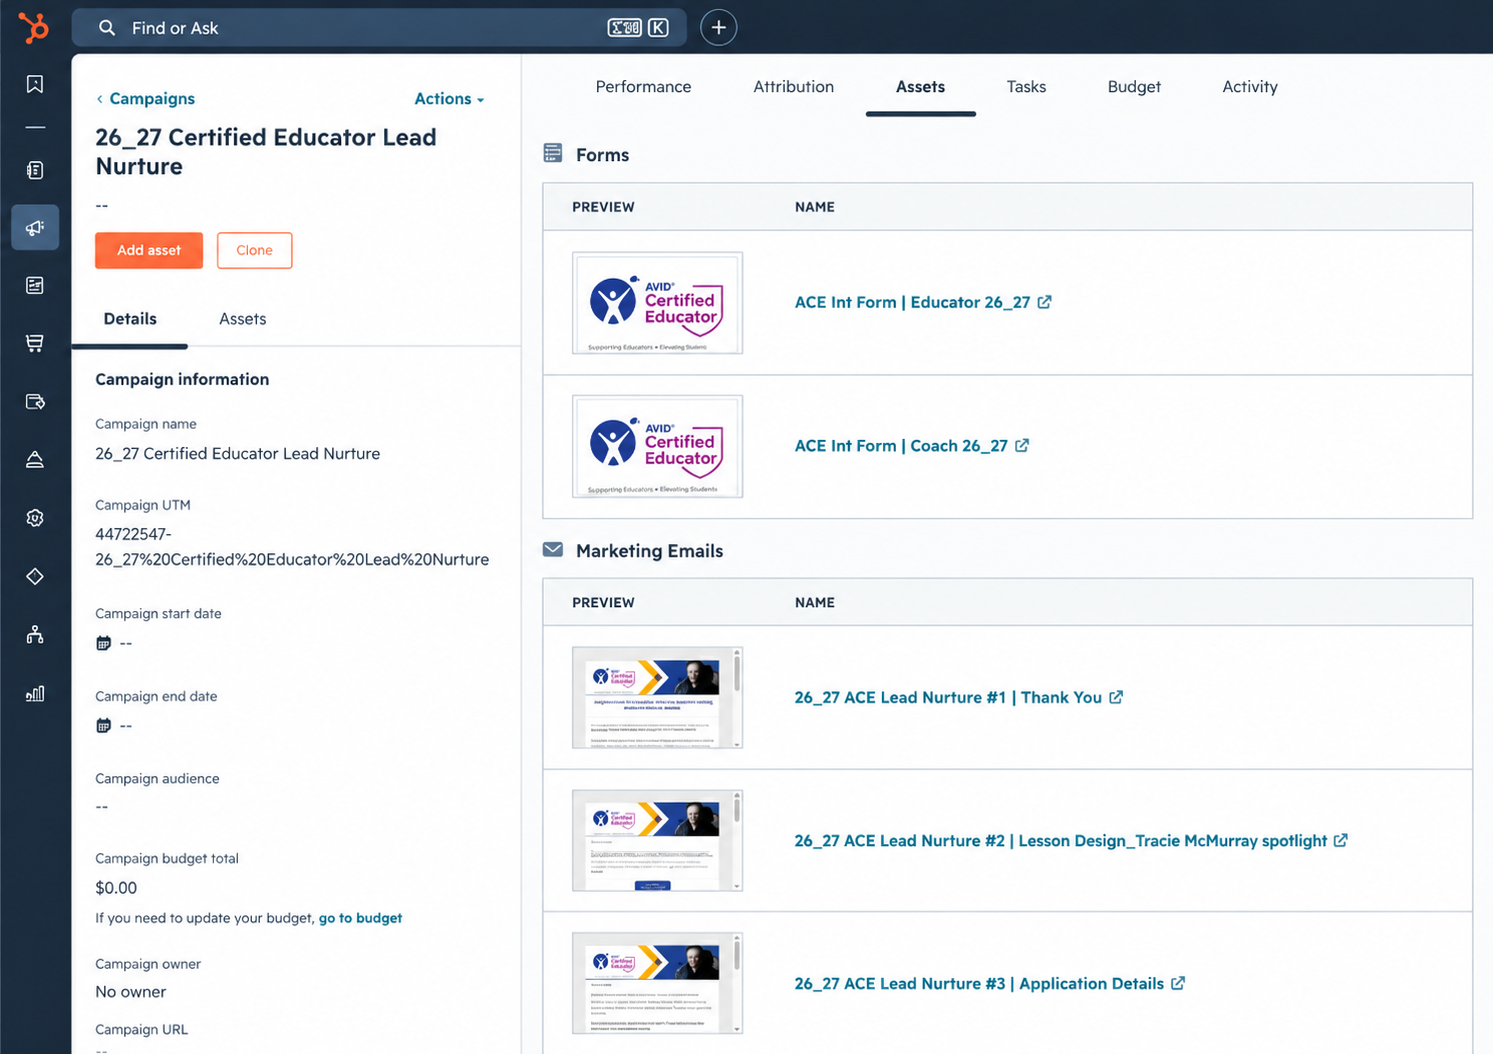Follow the go to budget link
Viewport: 1493px width, 1054px height.
(x=360, y=918)
